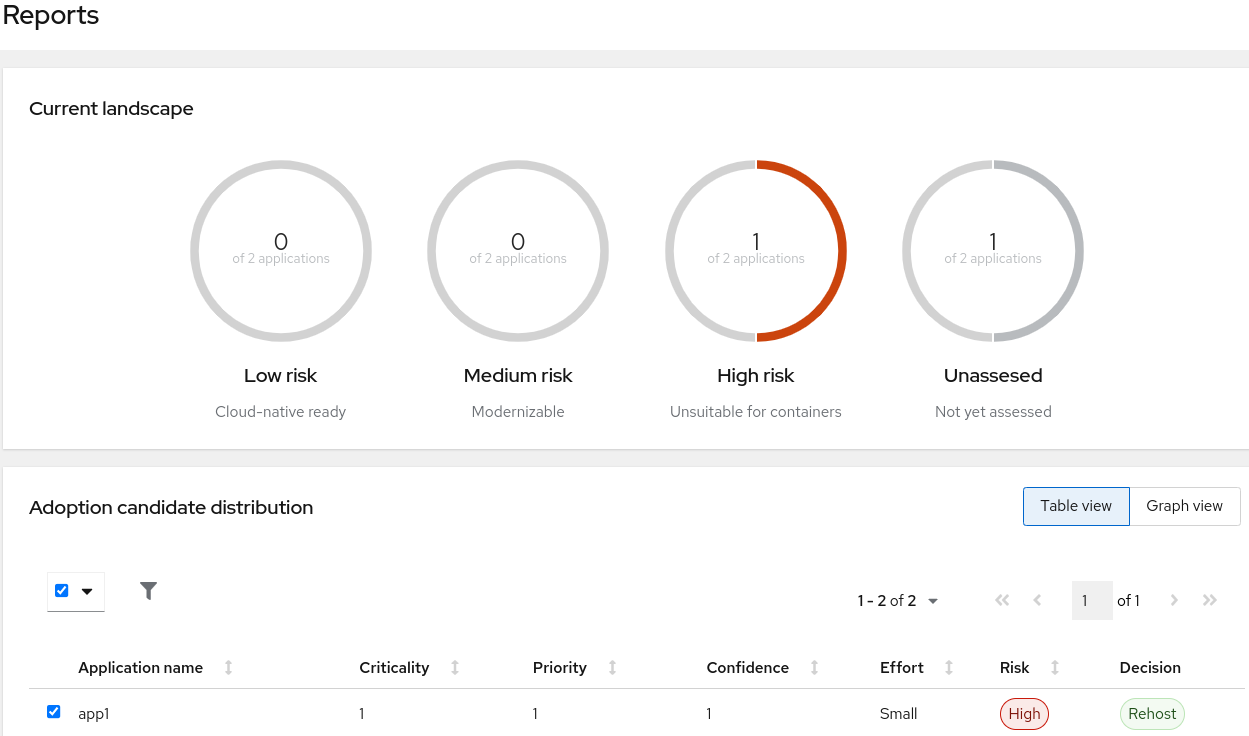Go to first page arrows
This screenshot has height=736, width=1249.
coord(1002,600)
